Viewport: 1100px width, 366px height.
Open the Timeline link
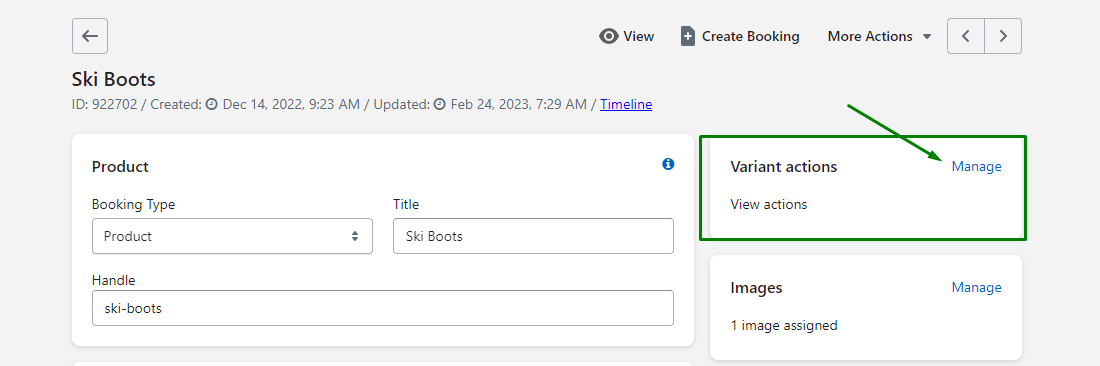pos(626,104)
